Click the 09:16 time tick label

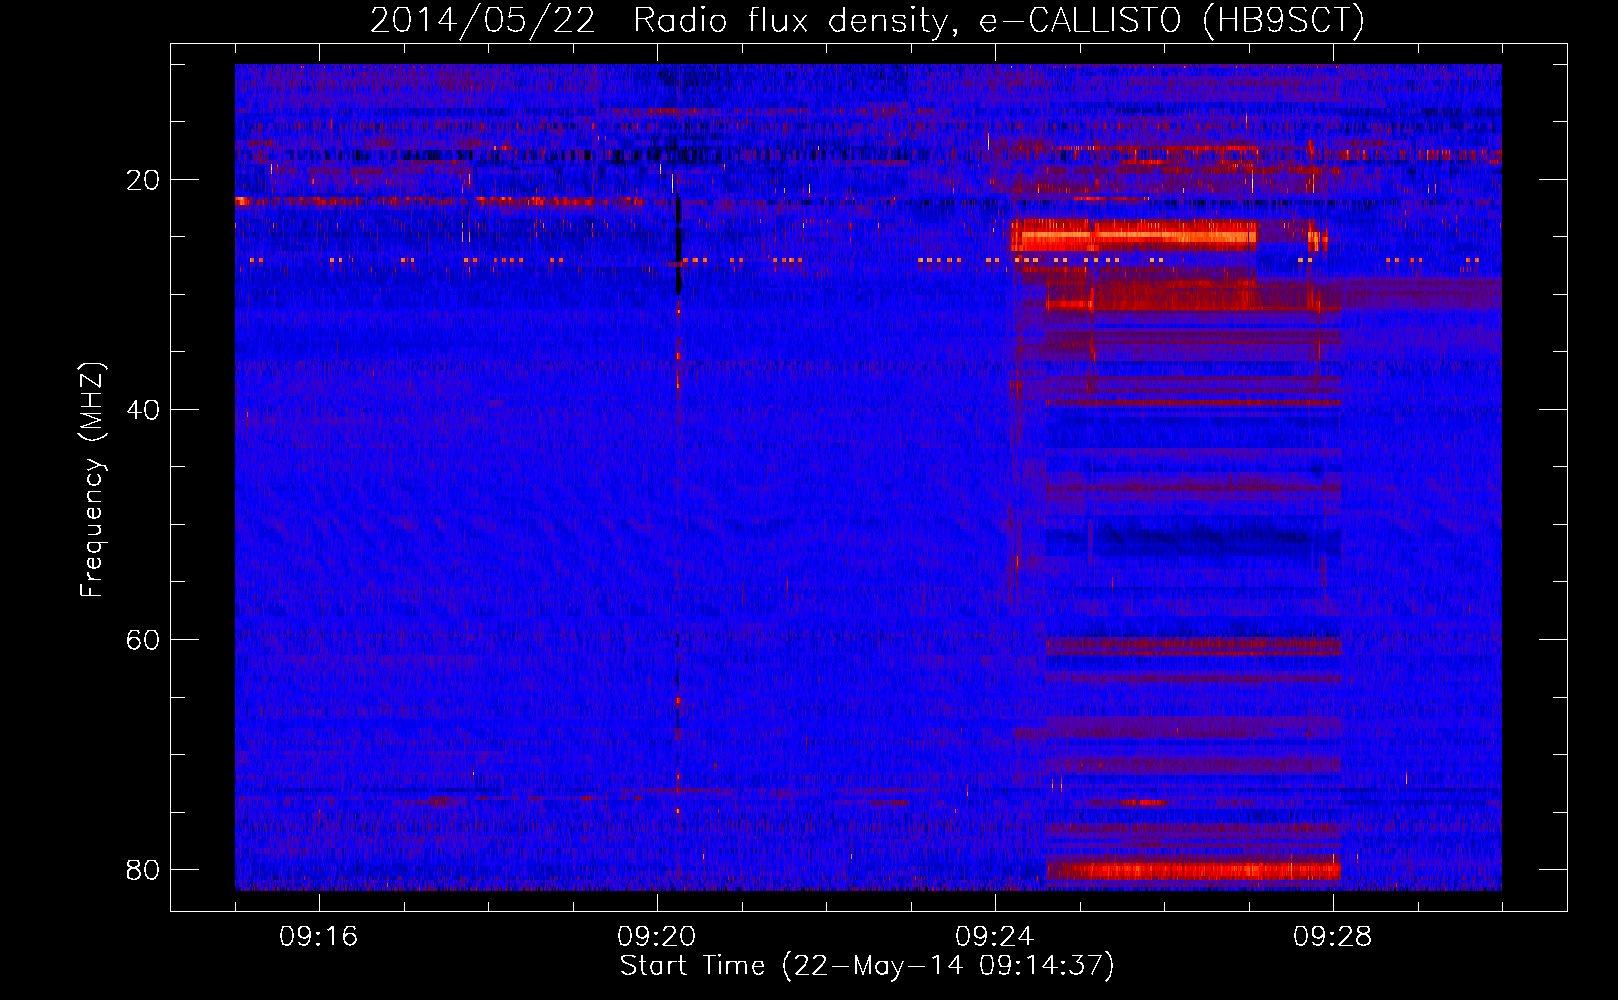coord(318,936)
